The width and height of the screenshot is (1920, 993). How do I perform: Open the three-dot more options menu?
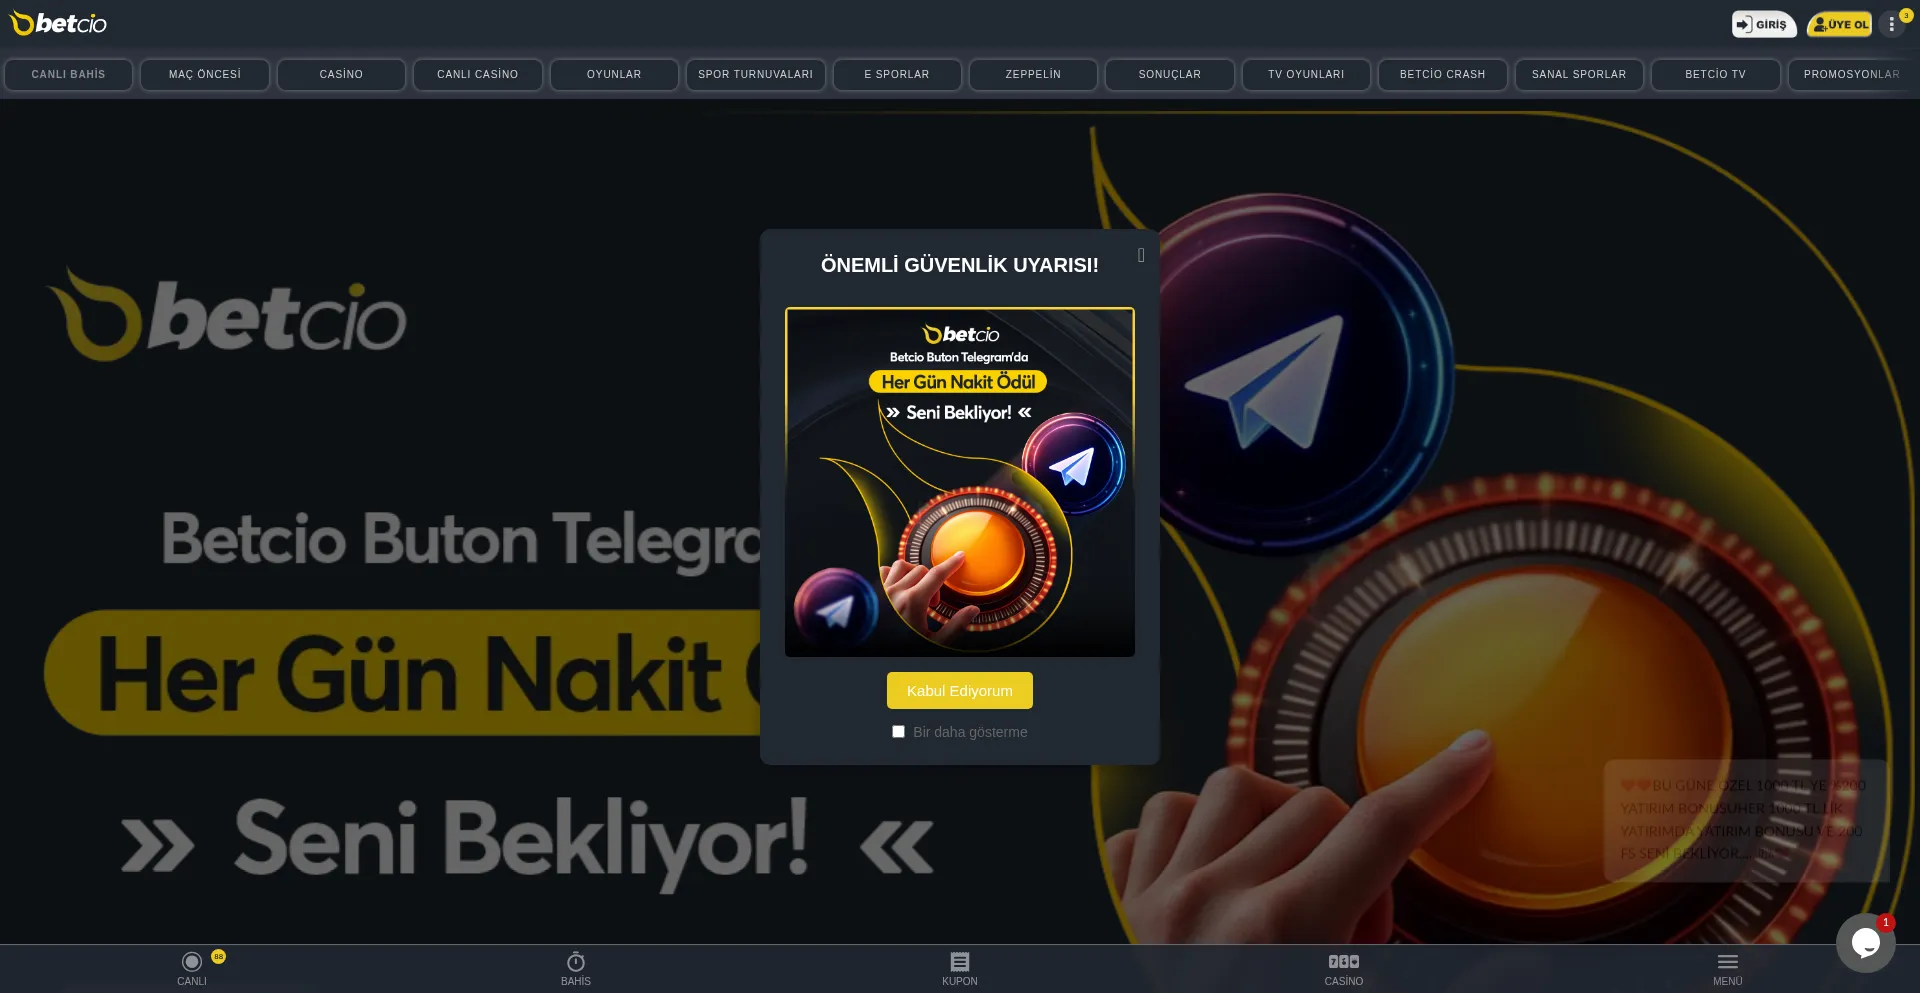[1891, 24]
